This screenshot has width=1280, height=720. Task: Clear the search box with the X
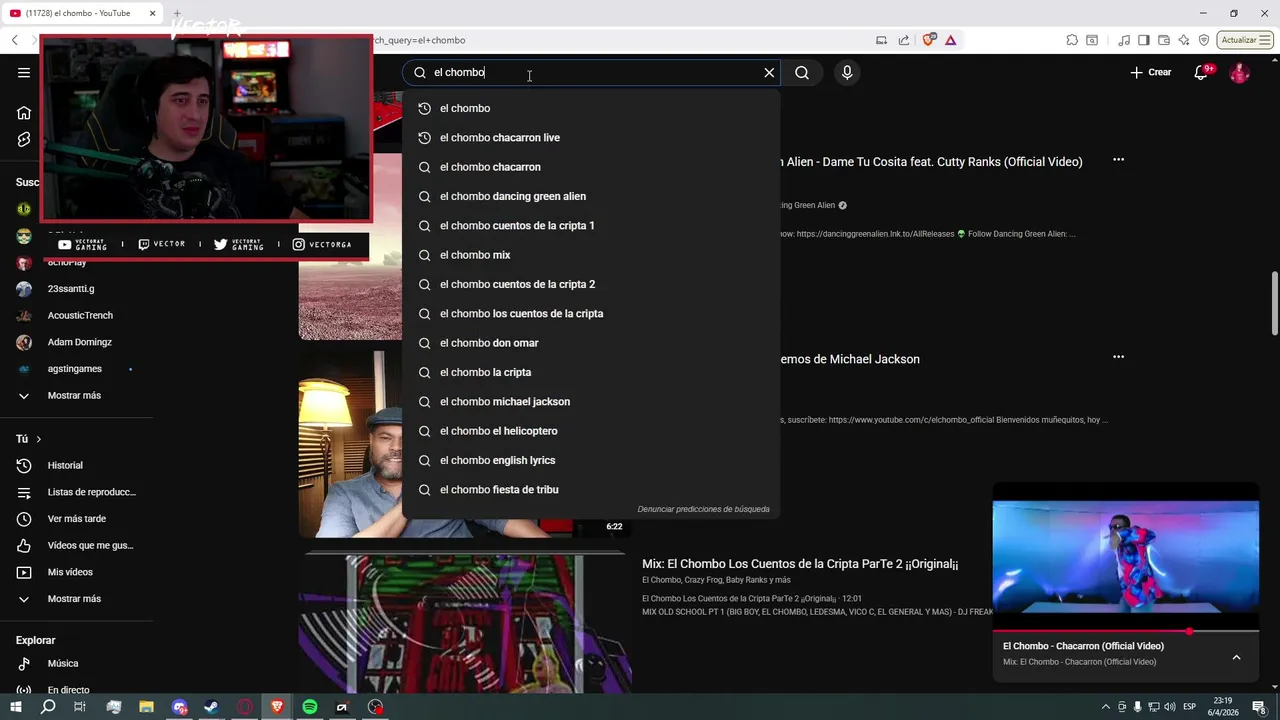pyautogui.click(x=769, y=72)
